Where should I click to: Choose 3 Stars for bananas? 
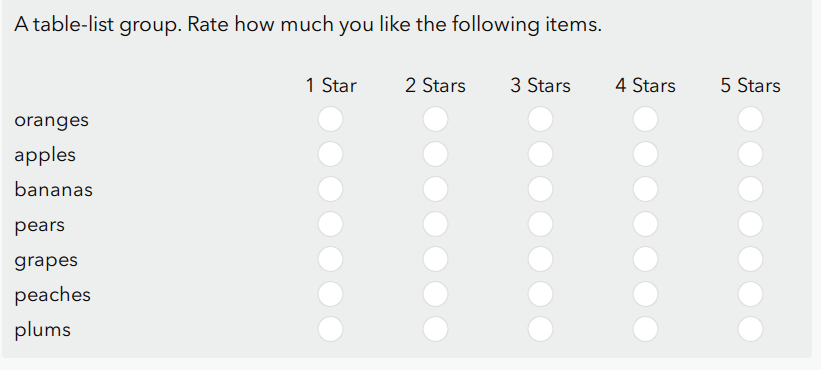click(540, 189)
